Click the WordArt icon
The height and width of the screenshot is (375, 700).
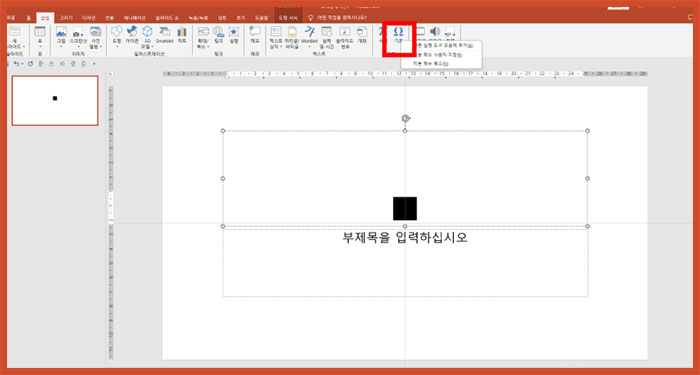pyautogui.click(x=309, y=31)
